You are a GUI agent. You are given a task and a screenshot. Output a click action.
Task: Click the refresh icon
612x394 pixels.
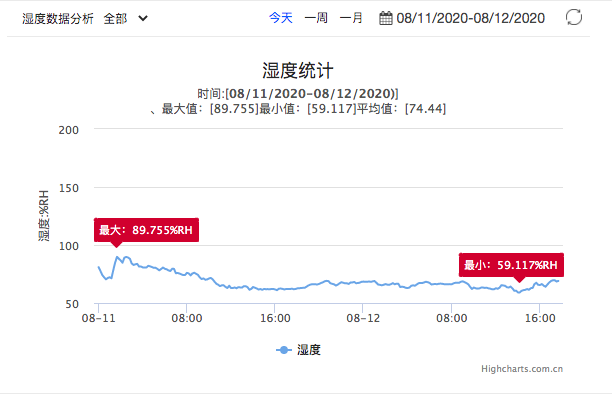pos(574,17)
